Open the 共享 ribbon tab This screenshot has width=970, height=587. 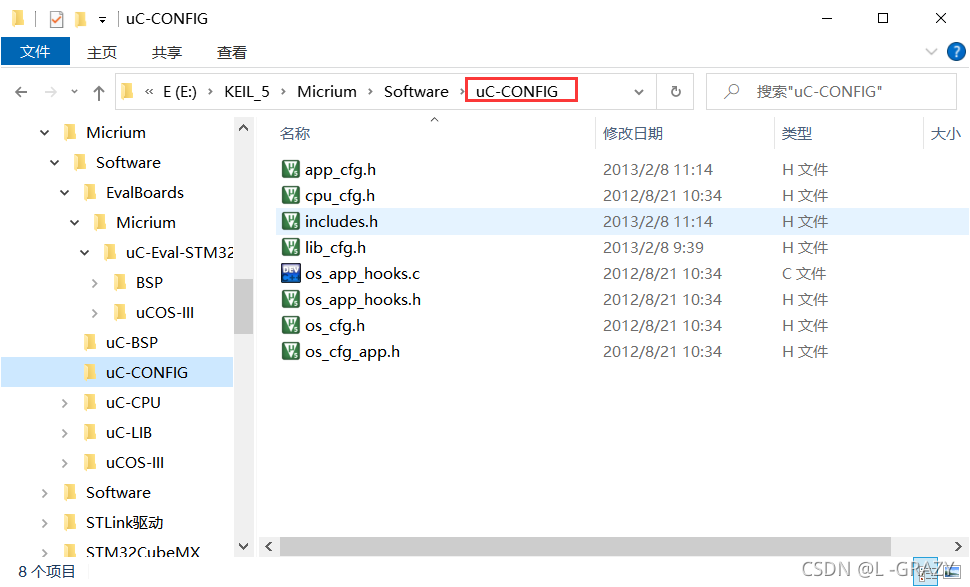(167, 53)
